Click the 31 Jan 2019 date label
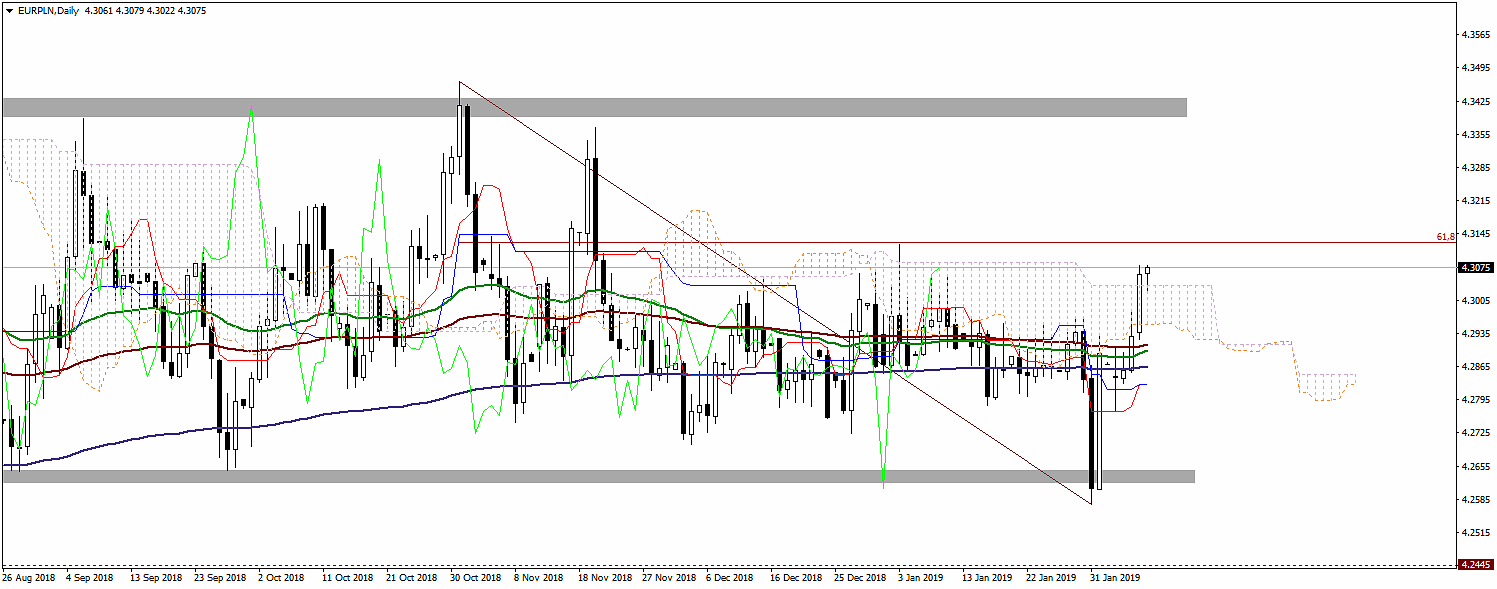This screenshot has height=589, width=1497. tap(1115, 578)
